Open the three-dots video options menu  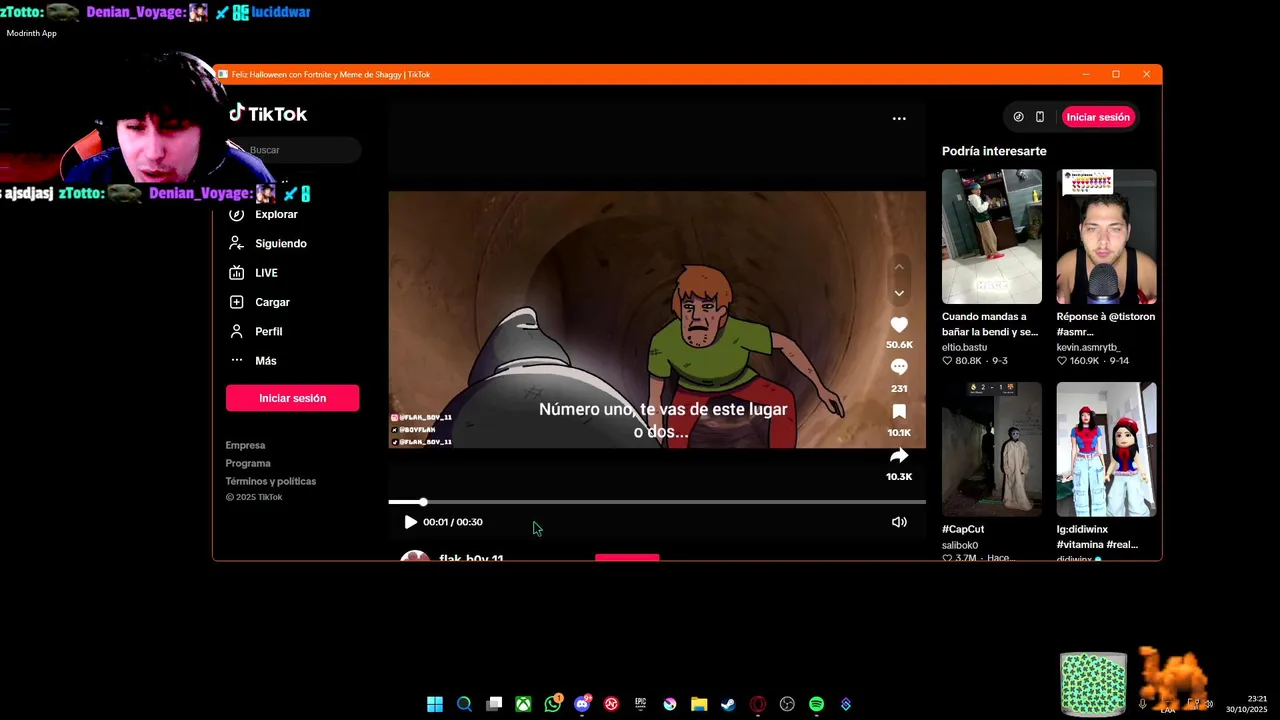point(899,118)
